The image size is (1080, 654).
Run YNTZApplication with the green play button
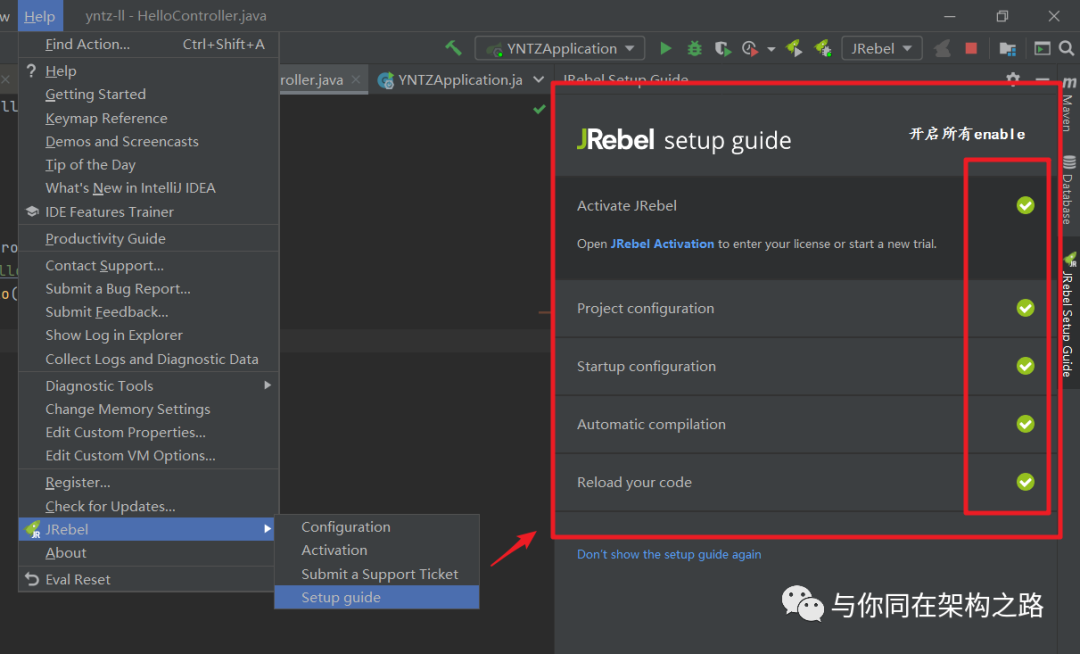(665, 48)
